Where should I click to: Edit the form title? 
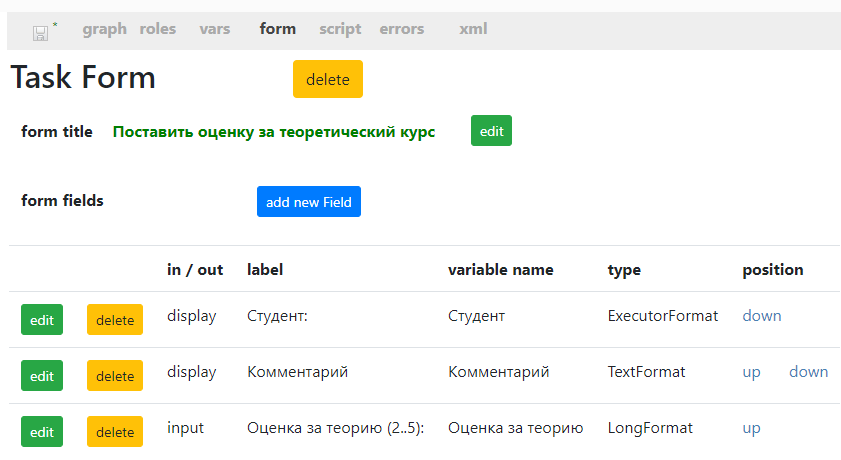click(x=491, y=131)
